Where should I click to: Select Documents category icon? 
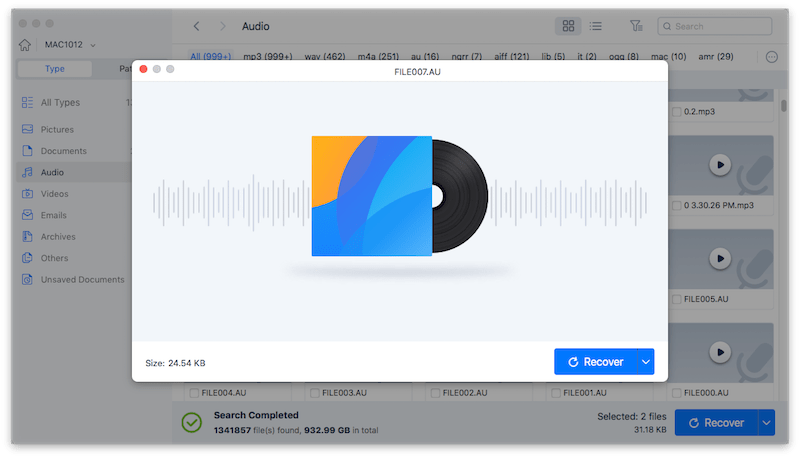coord(28,150)
